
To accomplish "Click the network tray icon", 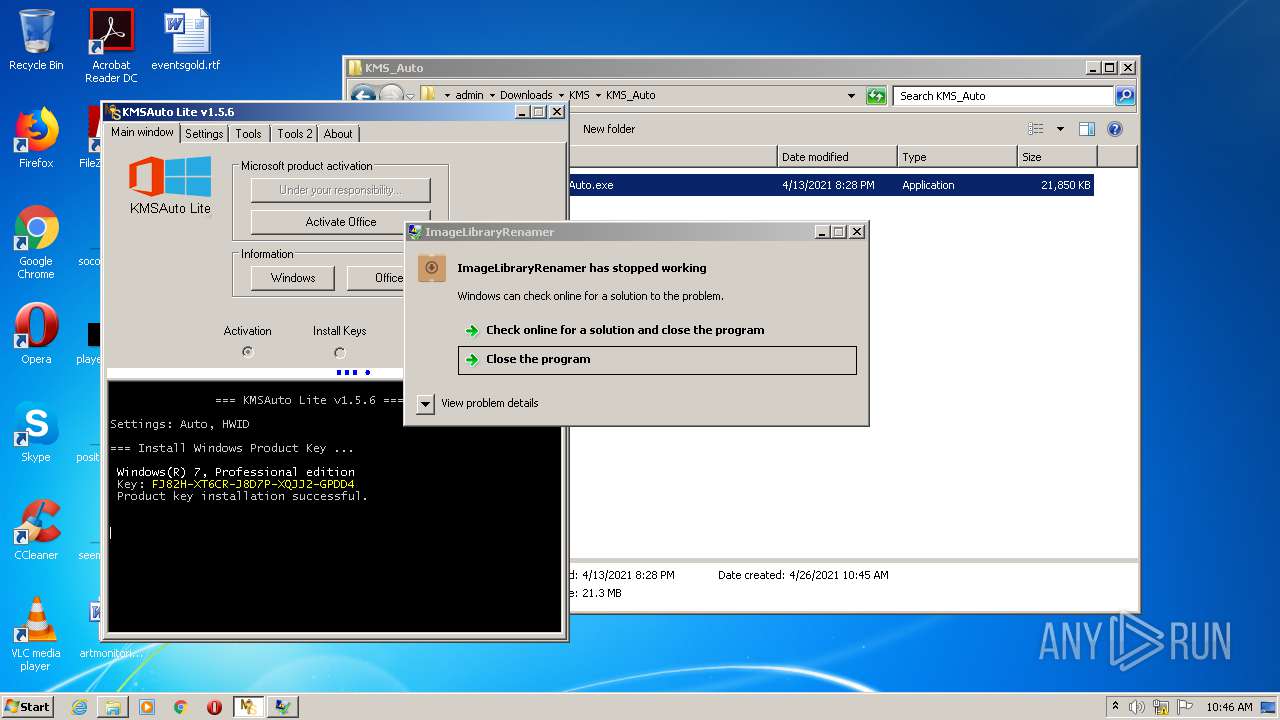I will tap(1159, 707).
